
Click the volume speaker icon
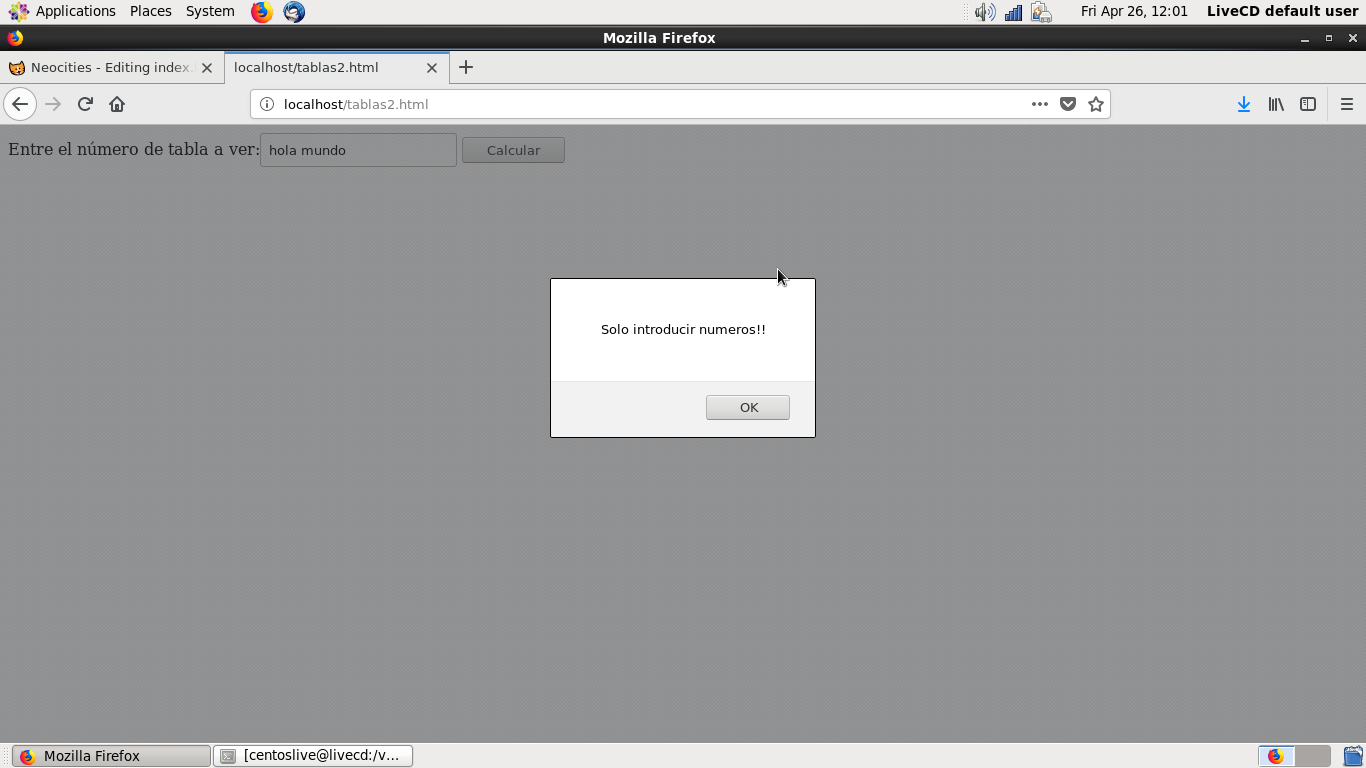point(984,12)
